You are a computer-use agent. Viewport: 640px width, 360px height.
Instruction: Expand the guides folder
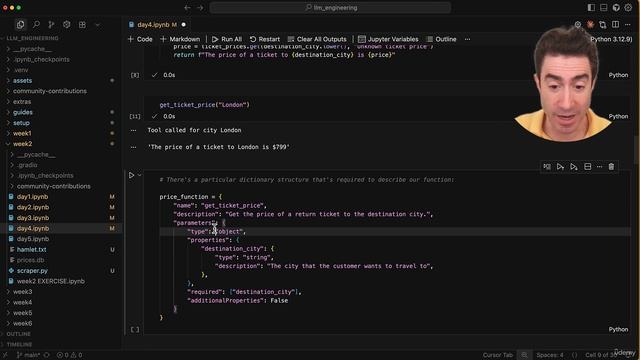click(x=22, y=112)
